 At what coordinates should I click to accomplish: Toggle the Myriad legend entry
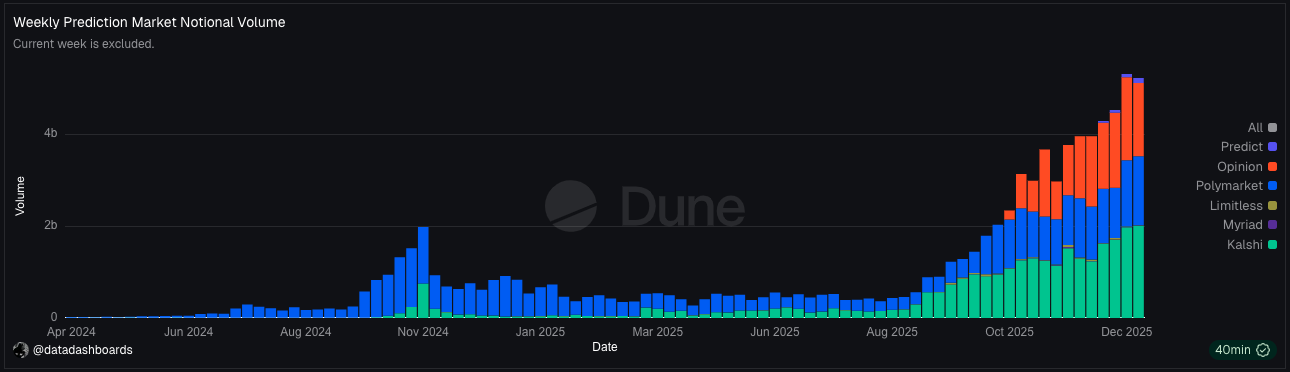tap(1250, 225)
